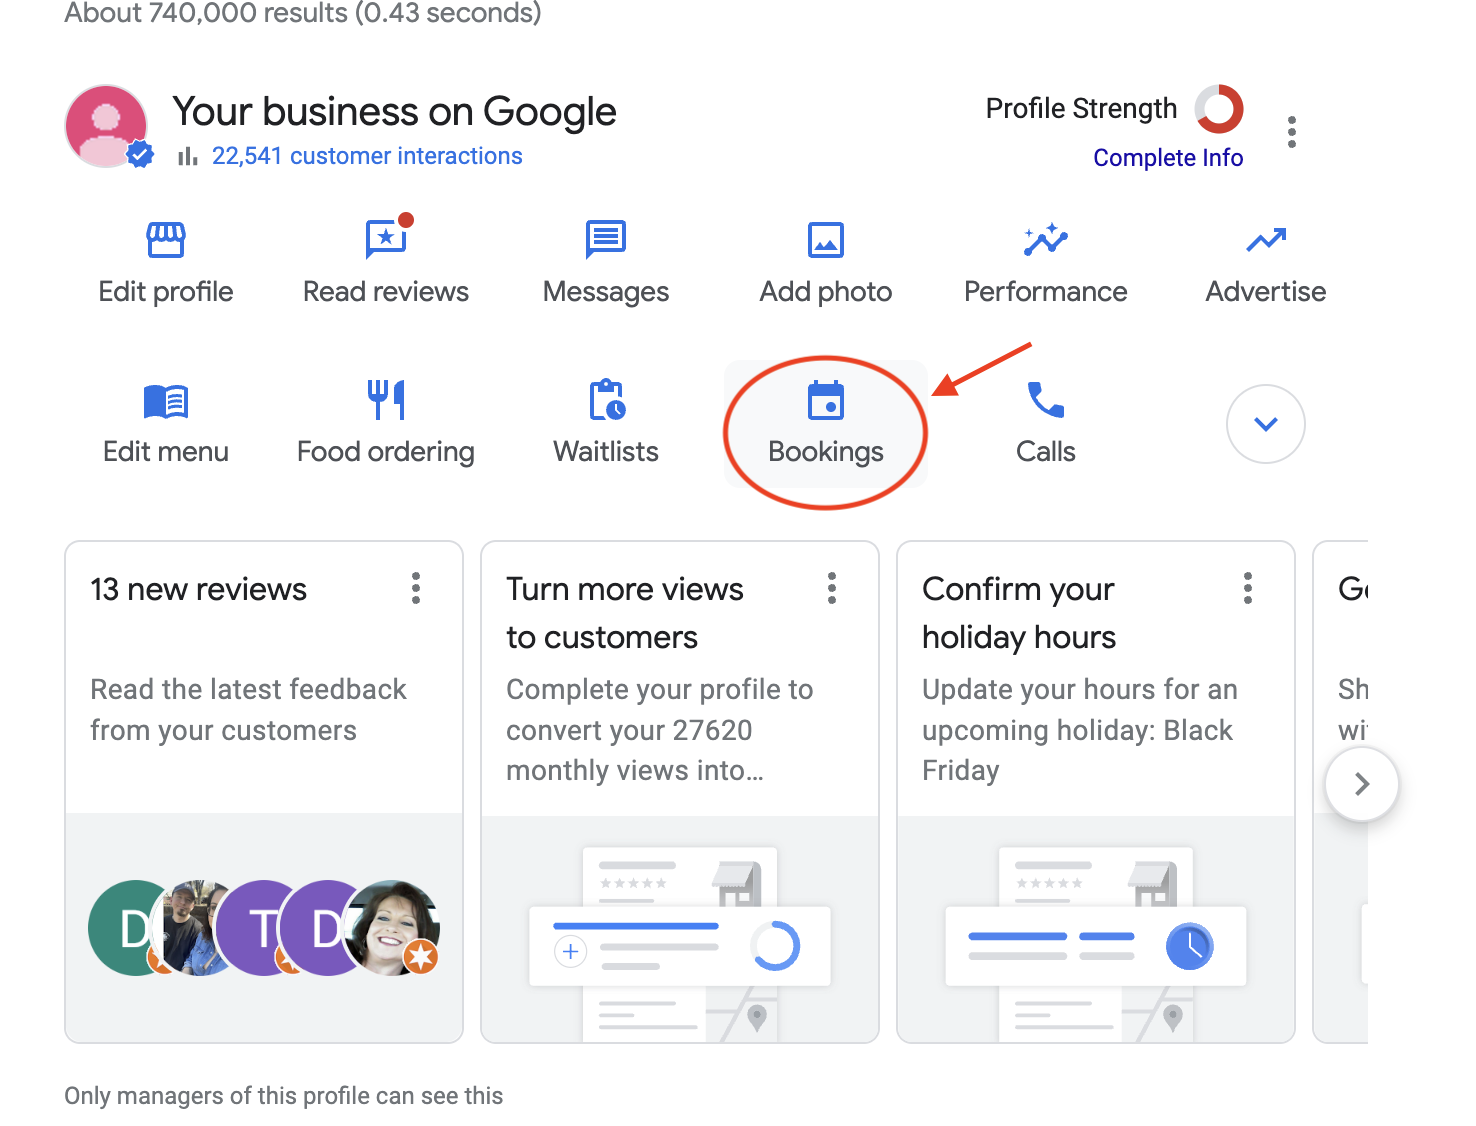
Task: Open the Waitlists clipboard icon
Action: pos(607,399)
